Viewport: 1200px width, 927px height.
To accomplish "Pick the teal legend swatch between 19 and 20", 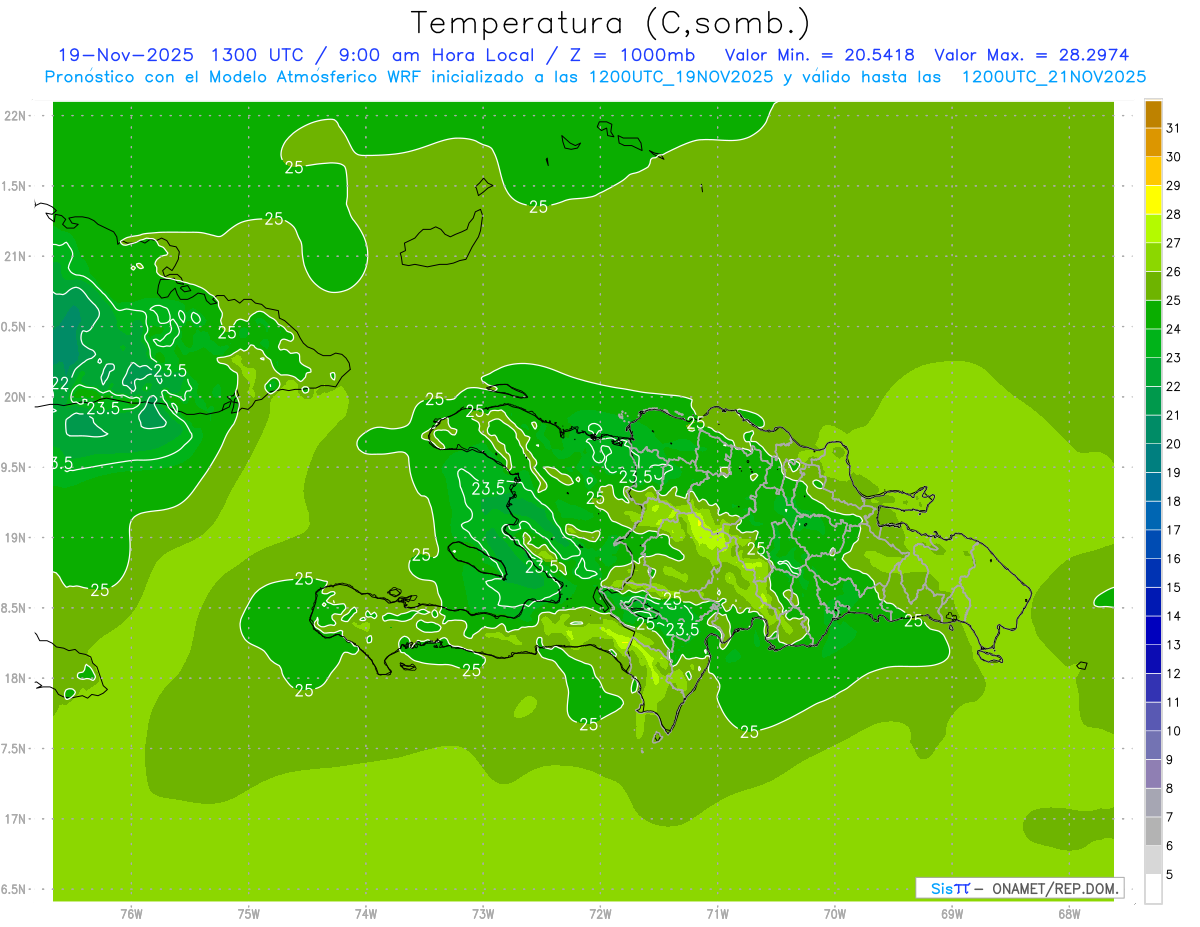I will (1153, 459).
